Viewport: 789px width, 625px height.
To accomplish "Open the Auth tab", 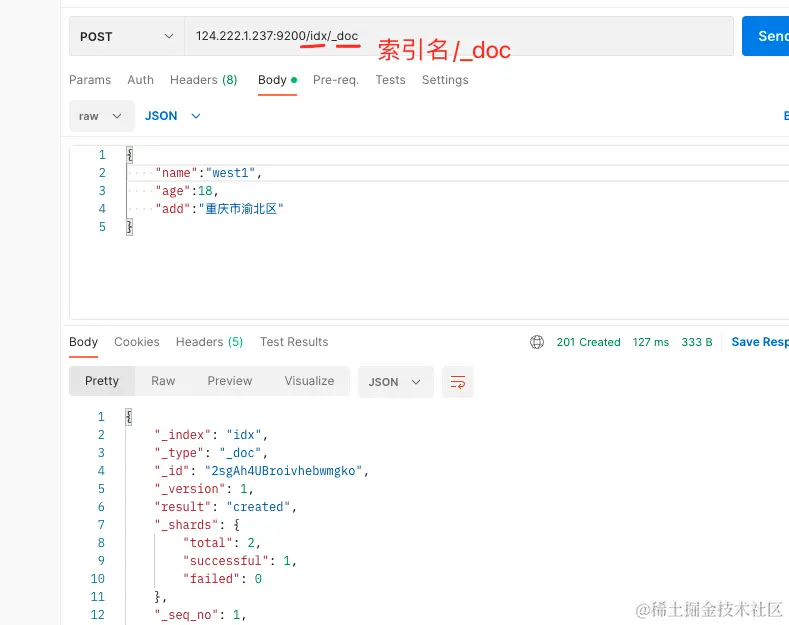I will (140, 80).
